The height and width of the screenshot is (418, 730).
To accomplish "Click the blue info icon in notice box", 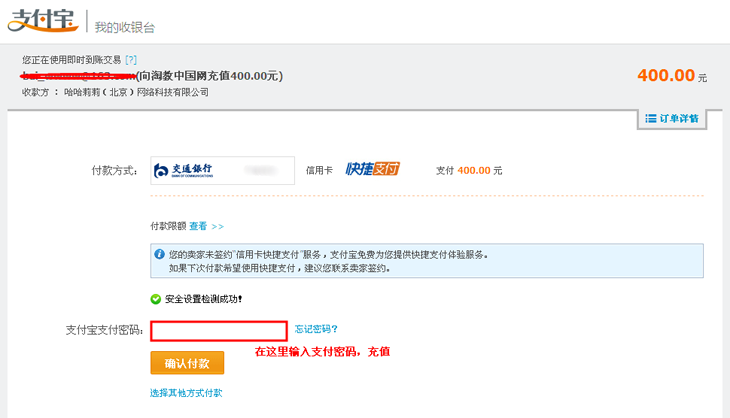I will click(x=159, y=254).
